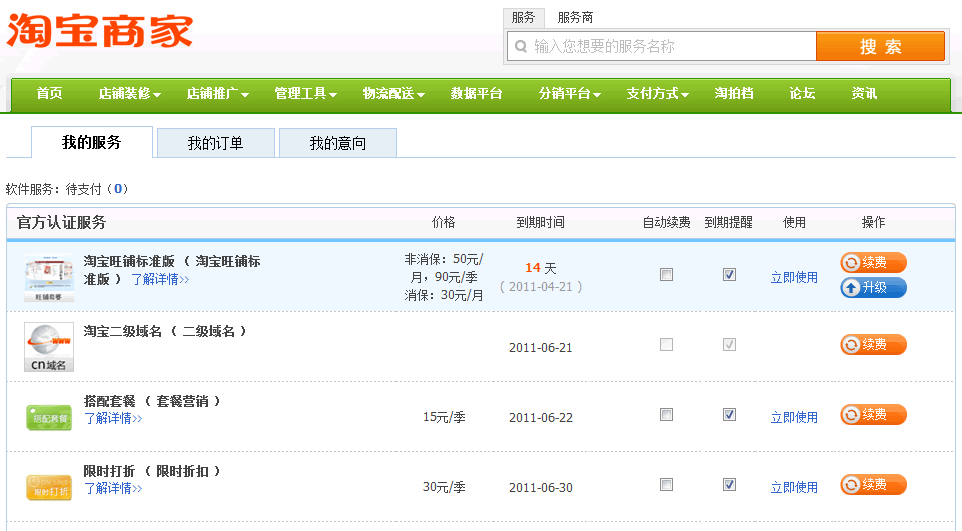Click the 15元/季 price text
This screenshot has height=531, width=962.
[444, 417]
